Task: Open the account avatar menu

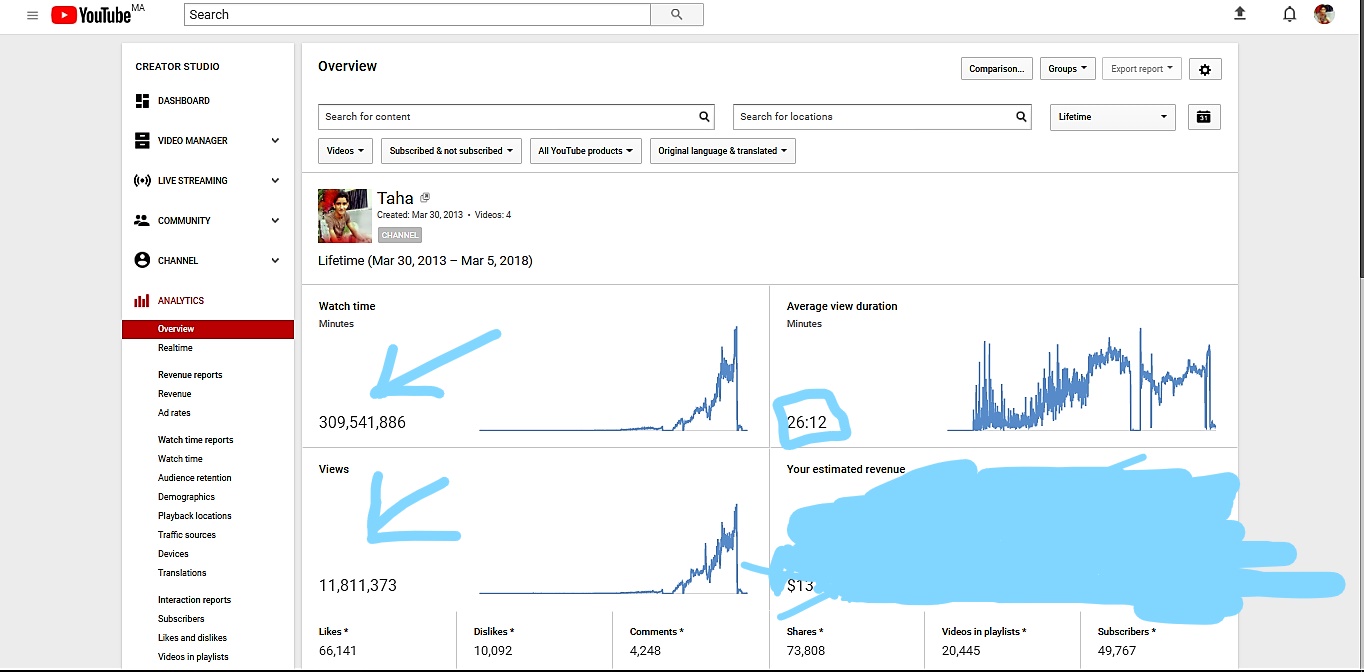Action: coord(1324,14)
